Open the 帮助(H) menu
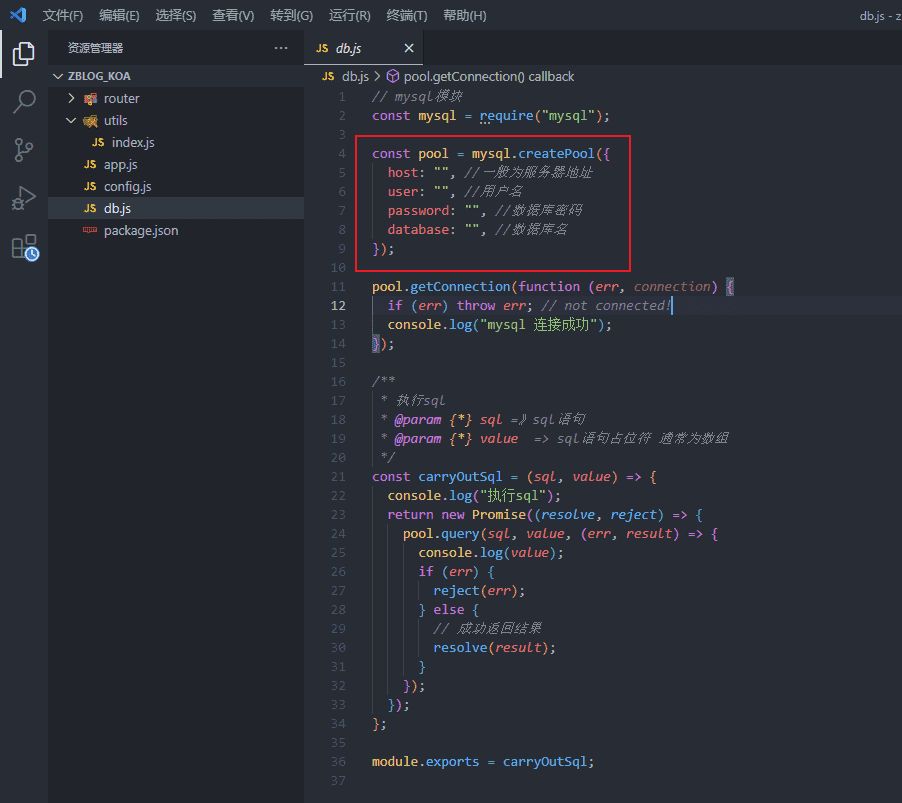The height and width of the screenshot is (803, 902). [x=465, y=16]
